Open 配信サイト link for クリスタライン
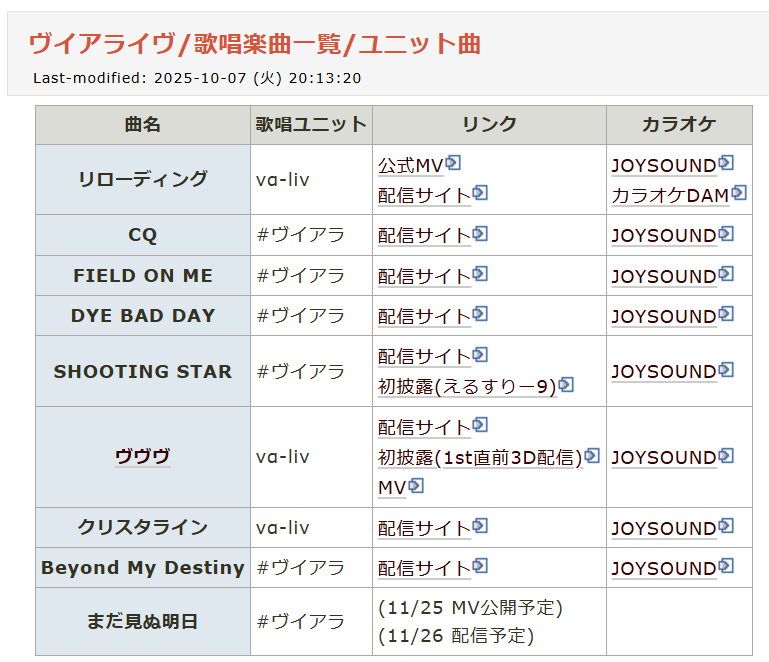769x662 pixels. pos(424,528)
